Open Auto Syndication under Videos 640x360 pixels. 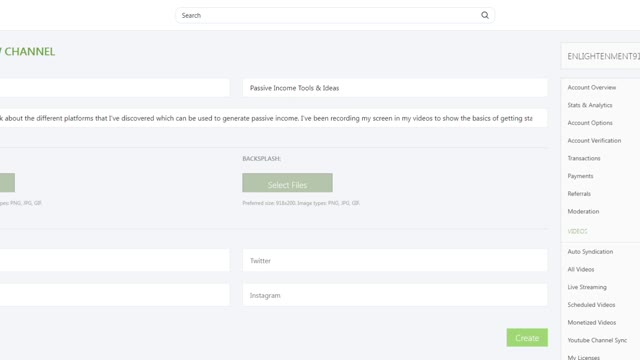pos(590,251)
